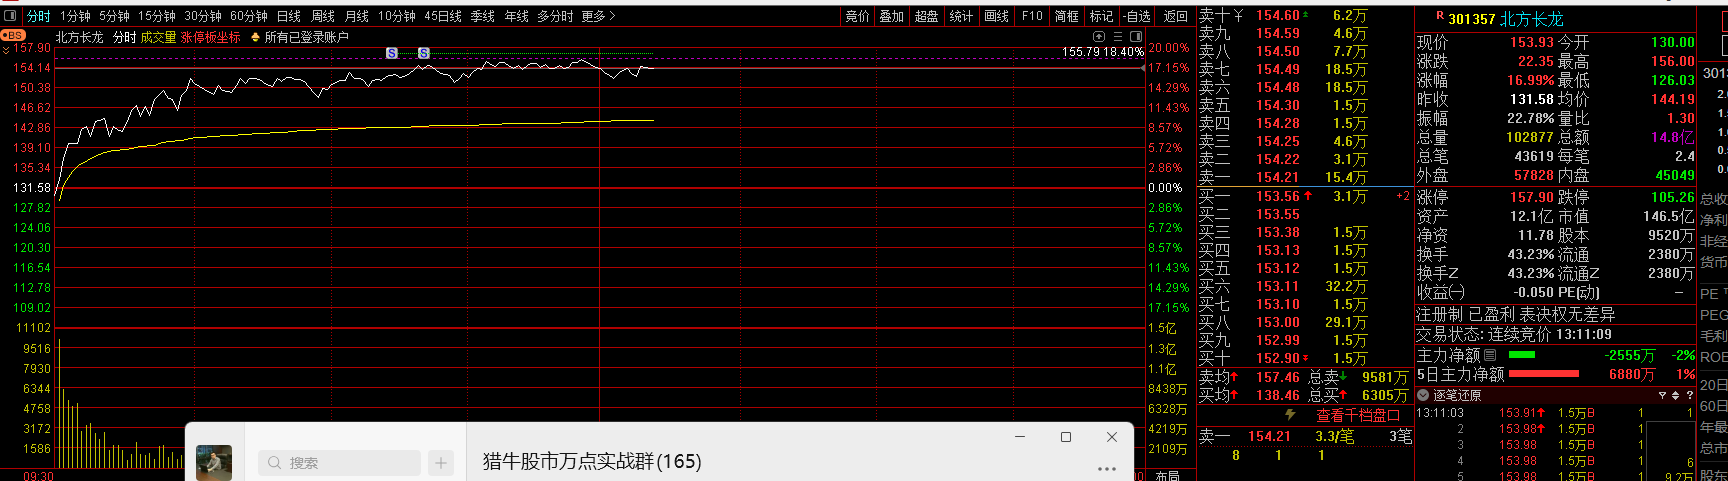Click the 买一 price 153.56 in order book
The height and width of the screenshot is (481, 1728).
(x=1278, y=196)
